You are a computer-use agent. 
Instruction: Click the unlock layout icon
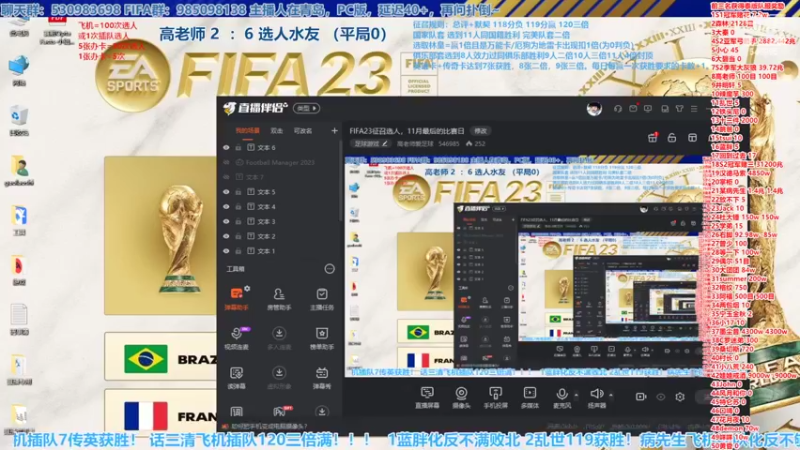672,138
